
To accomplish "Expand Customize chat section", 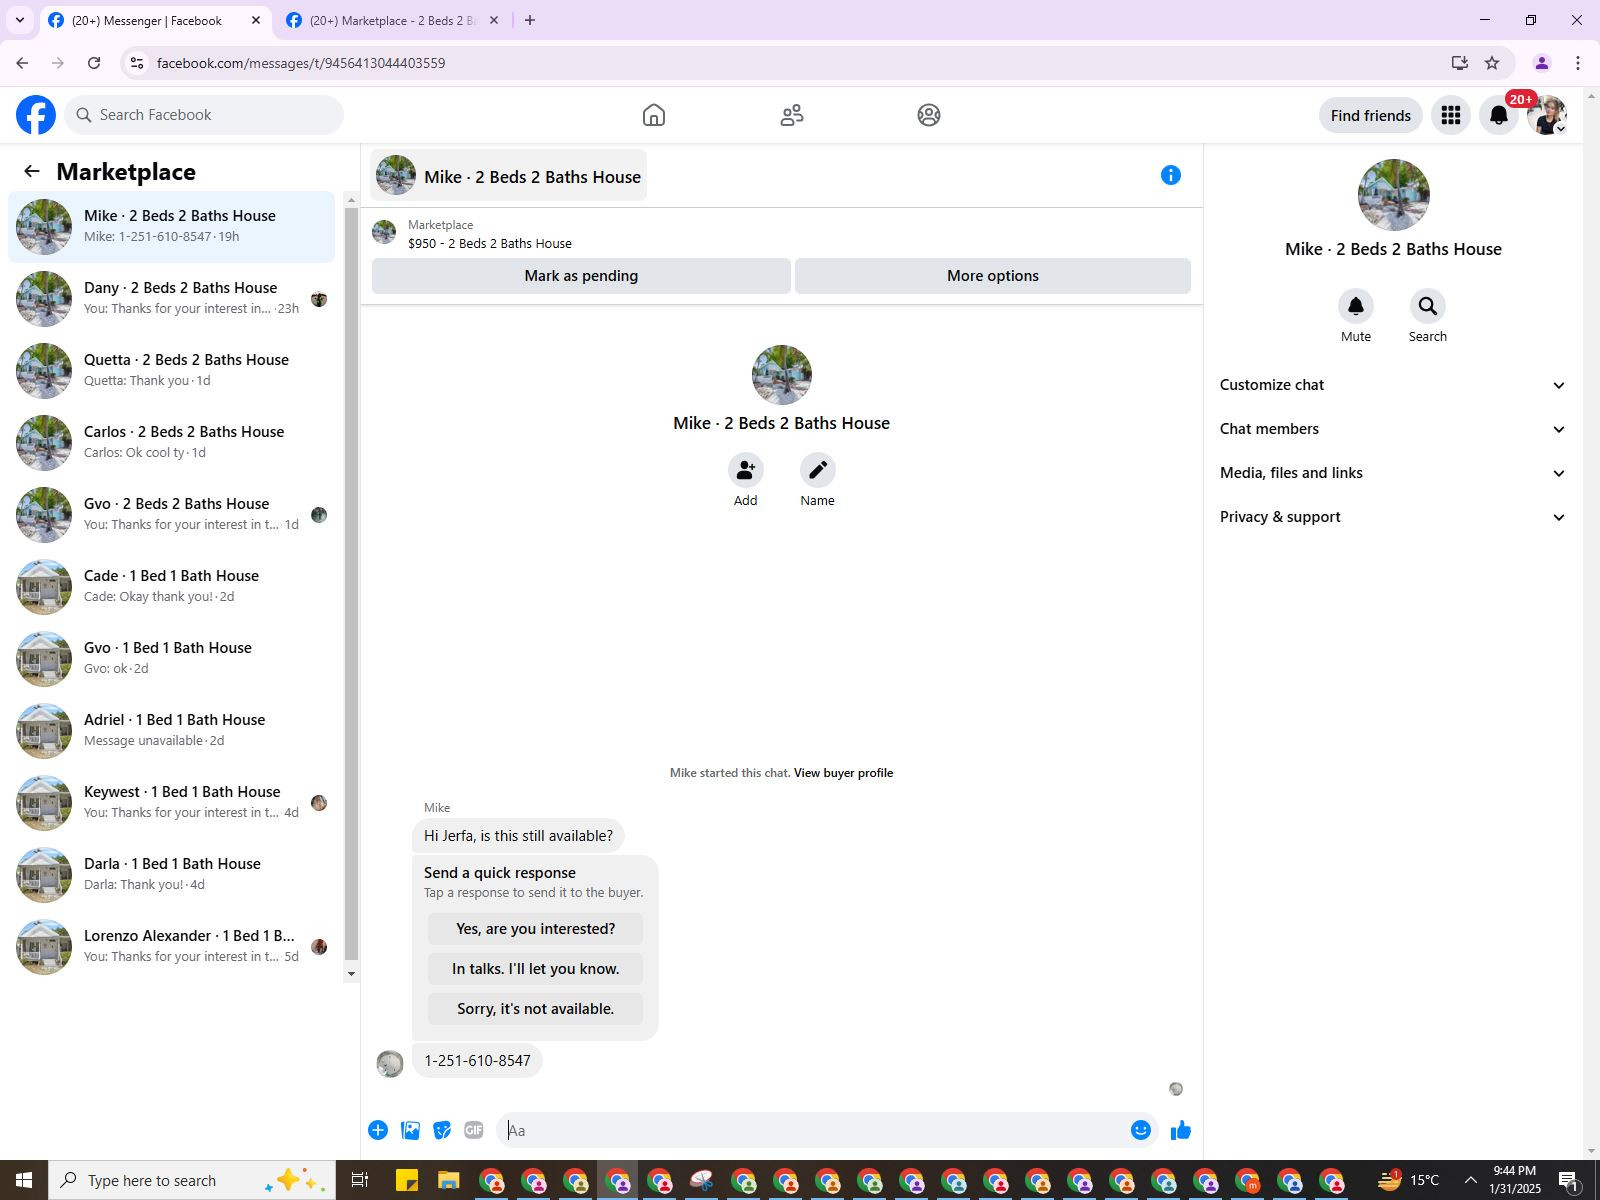I will pyautogui.click(x=1392, y=385).
